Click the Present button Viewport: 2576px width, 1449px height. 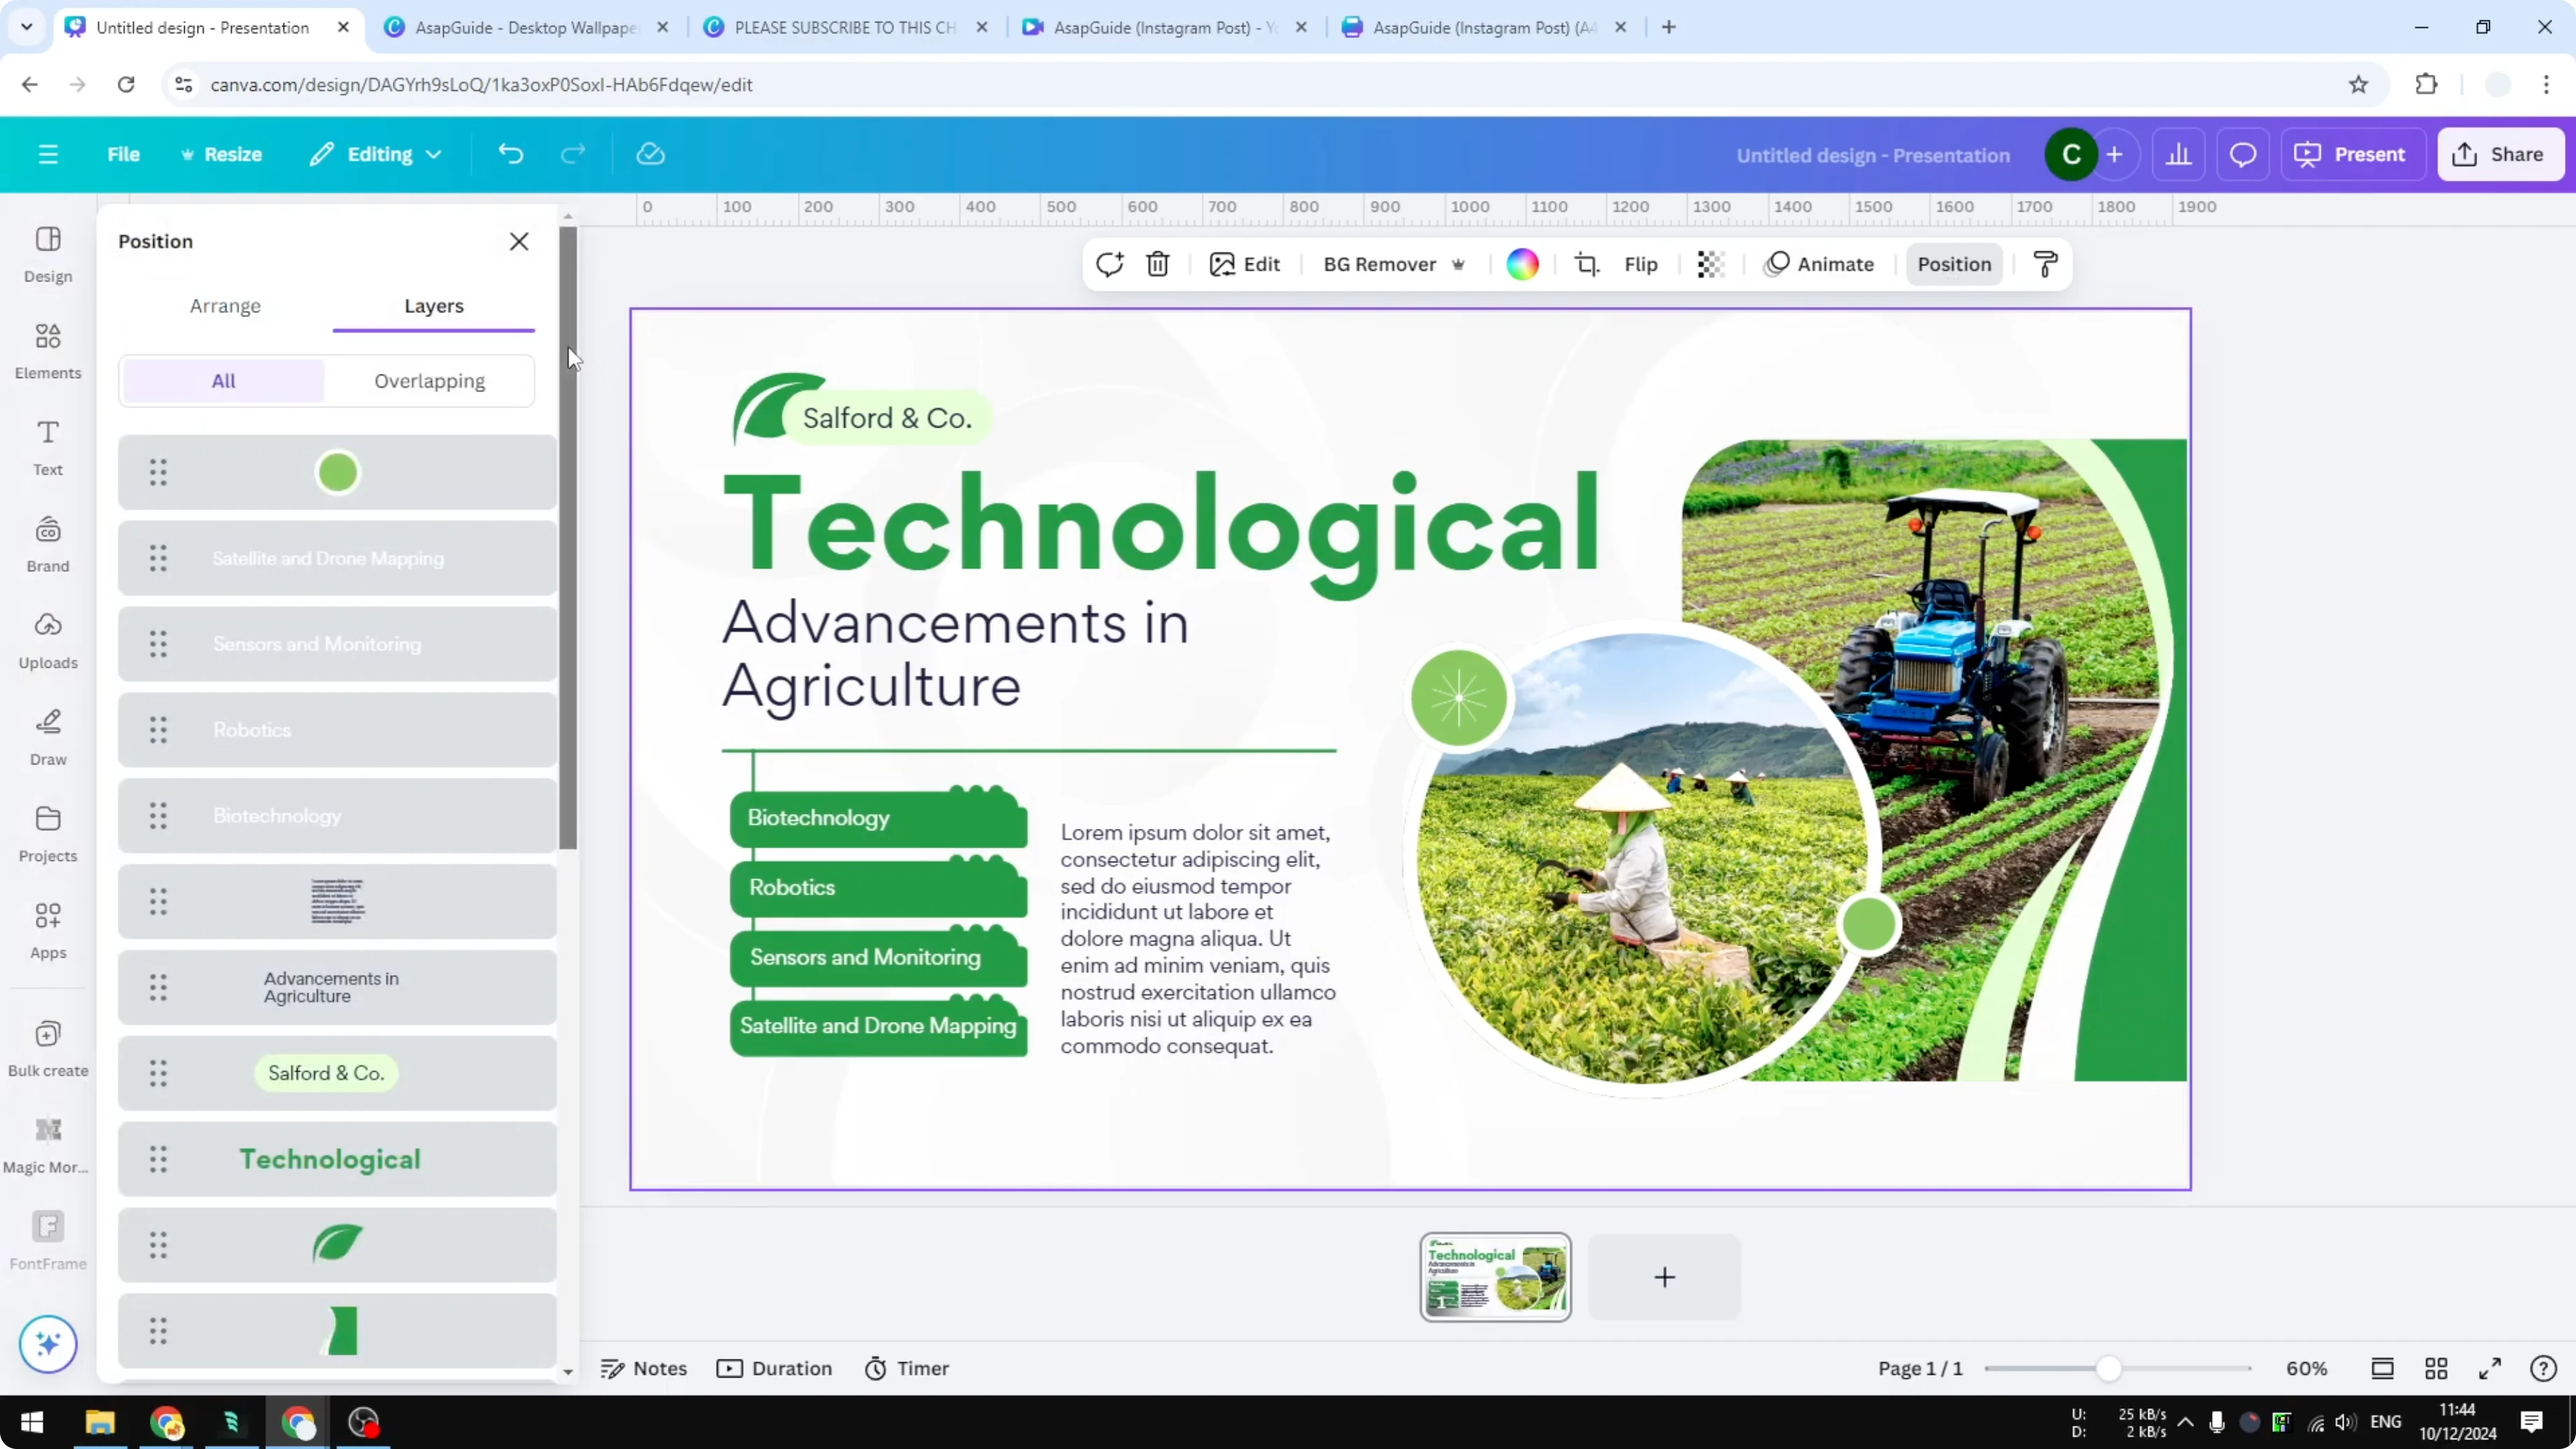2352,154
